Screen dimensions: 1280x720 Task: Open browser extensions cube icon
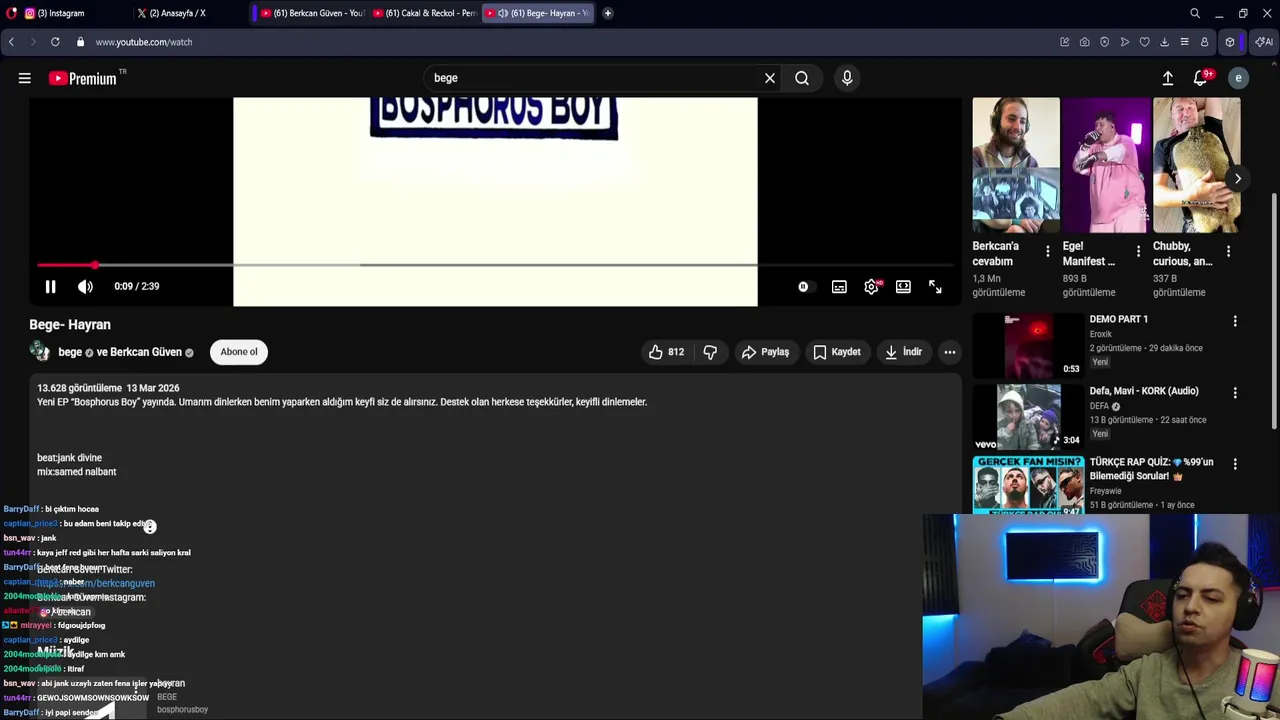click(x=1230, y=42)
